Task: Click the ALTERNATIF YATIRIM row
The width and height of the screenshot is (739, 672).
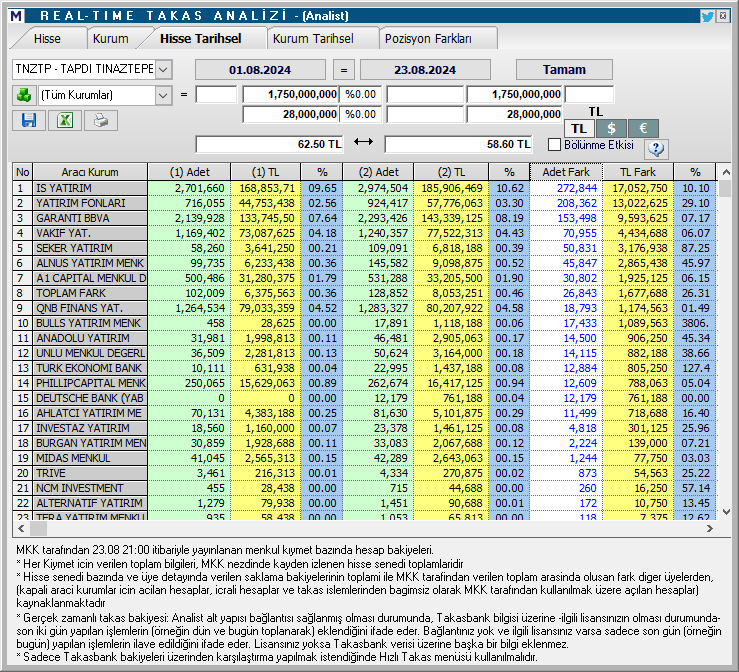Action: [x=364, y=503]
